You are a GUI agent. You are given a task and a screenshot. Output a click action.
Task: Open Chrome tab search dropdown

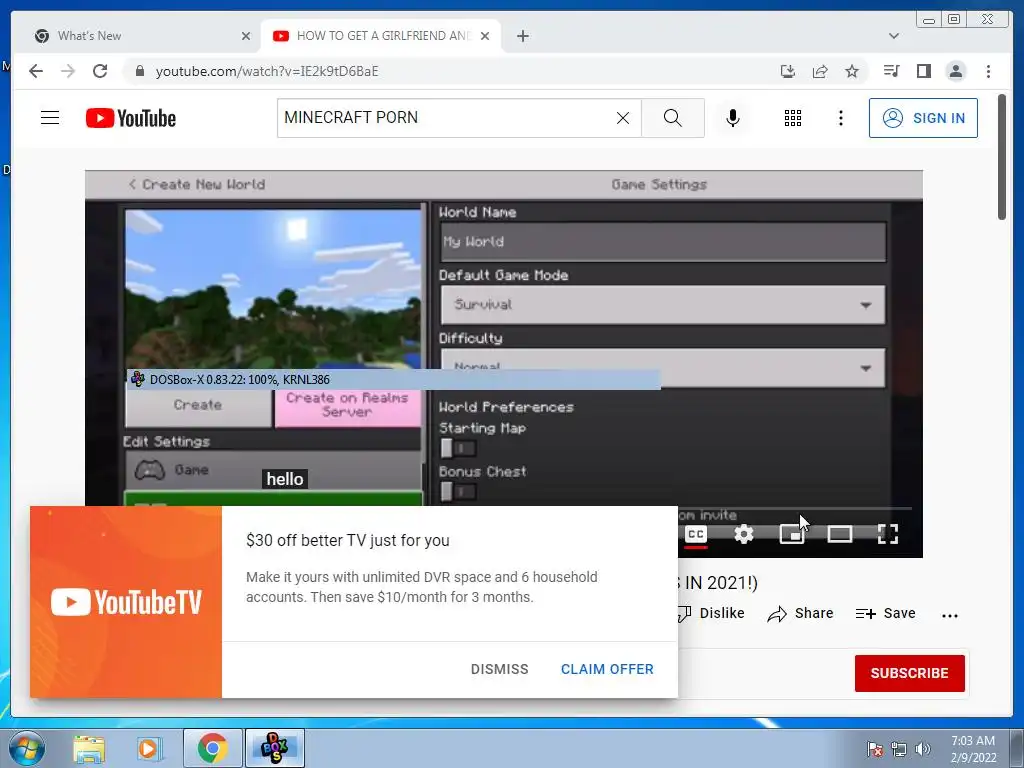[894, 36]
